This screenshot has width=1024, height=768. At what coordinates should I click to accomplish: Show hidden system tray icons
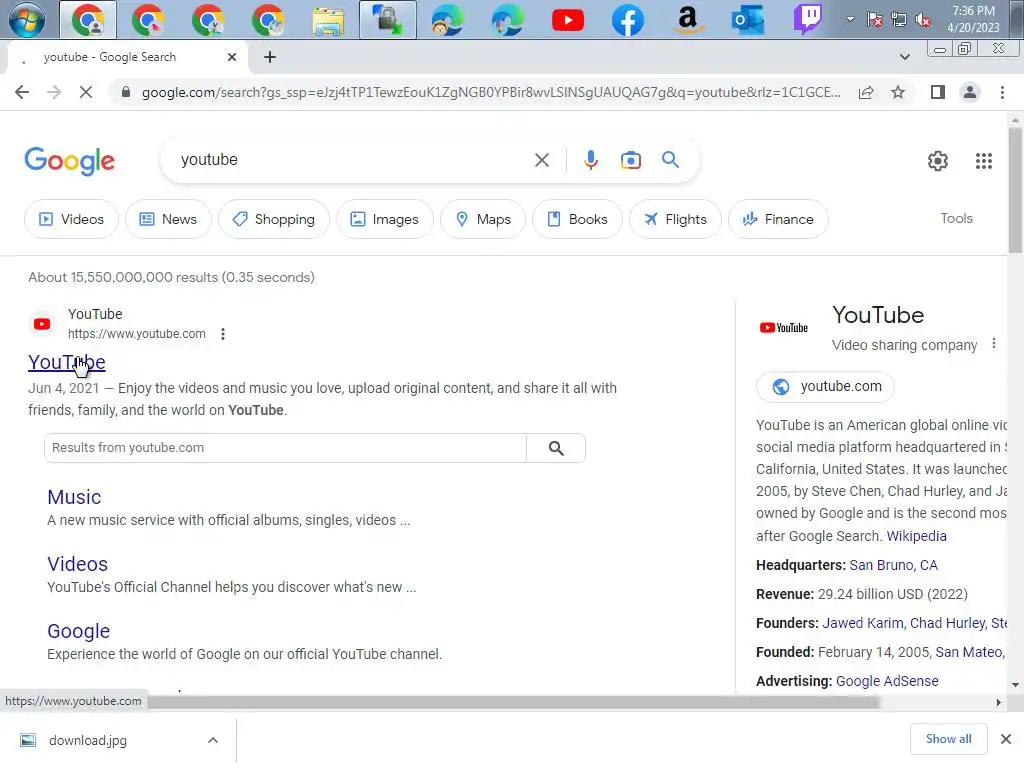(850, 19)
